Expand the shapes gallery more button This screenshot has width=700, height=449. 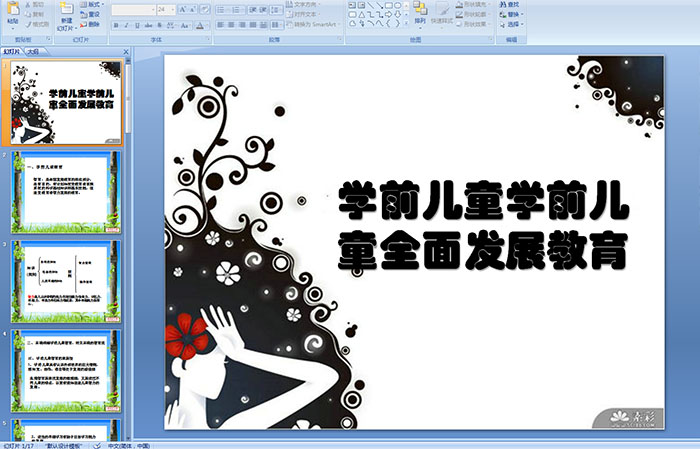[x=406, y=24]
